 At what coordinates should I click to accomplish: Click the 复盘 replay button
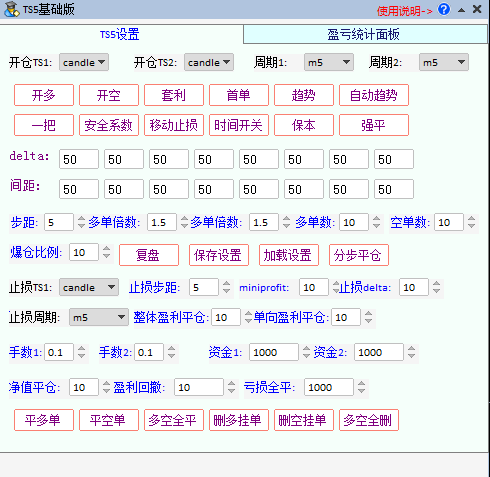click(149, 255)
